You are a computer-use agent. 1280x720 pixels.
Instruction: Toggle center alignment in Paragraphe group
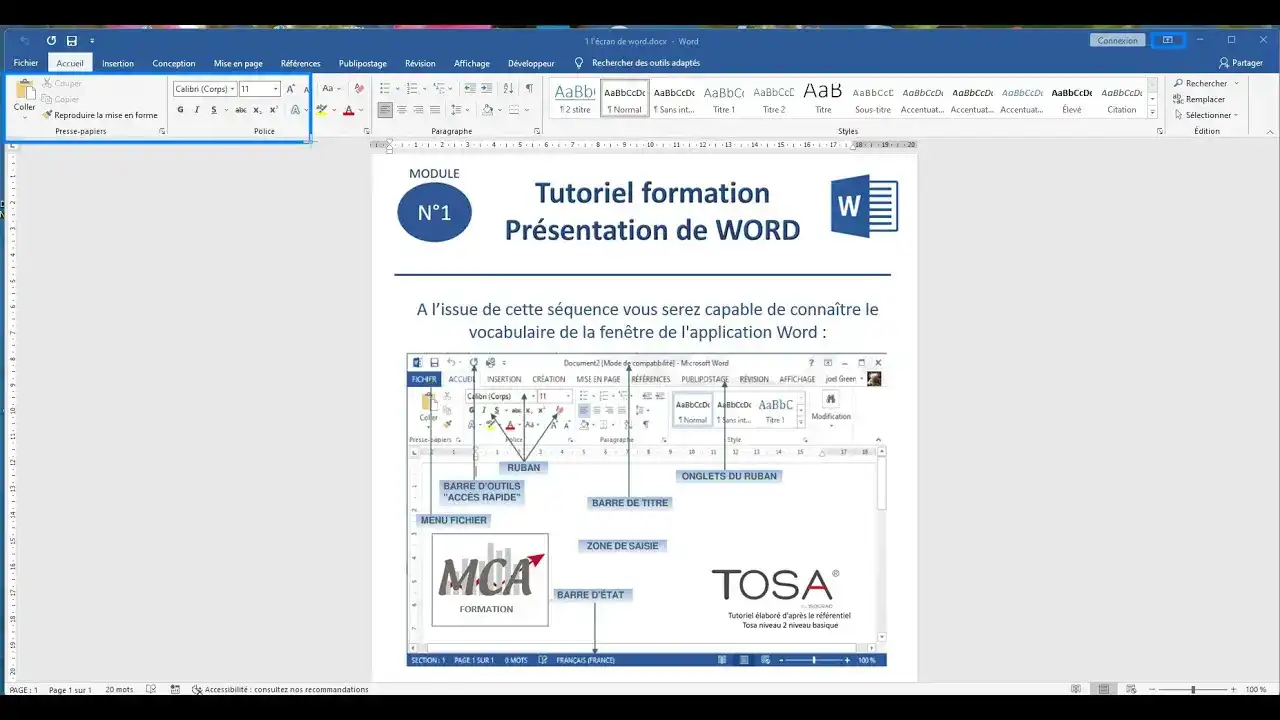point(402,110)
